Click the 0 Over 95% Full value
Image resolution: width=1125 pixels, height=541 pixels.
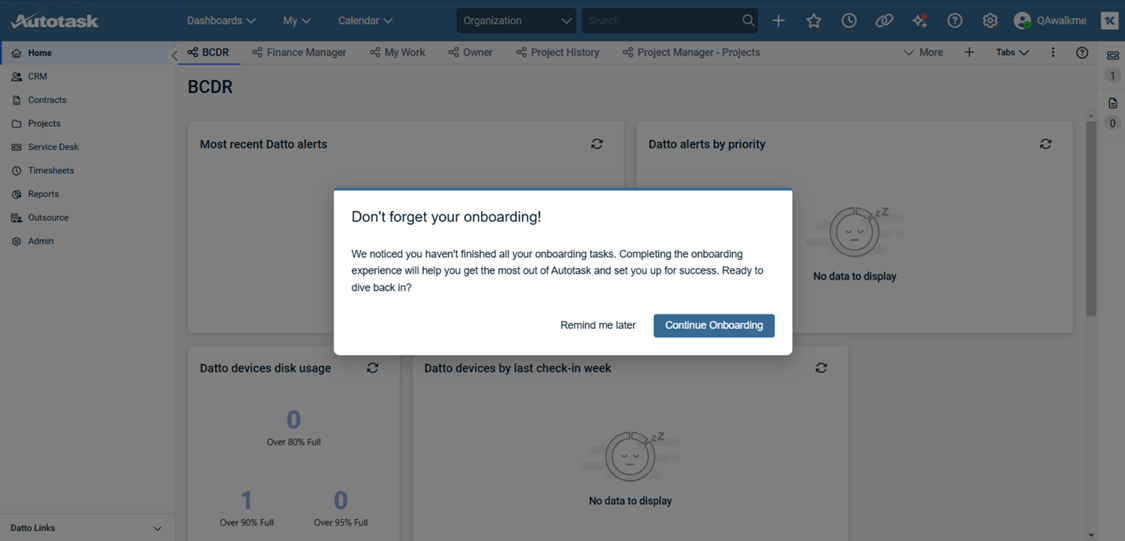(341, 500)
